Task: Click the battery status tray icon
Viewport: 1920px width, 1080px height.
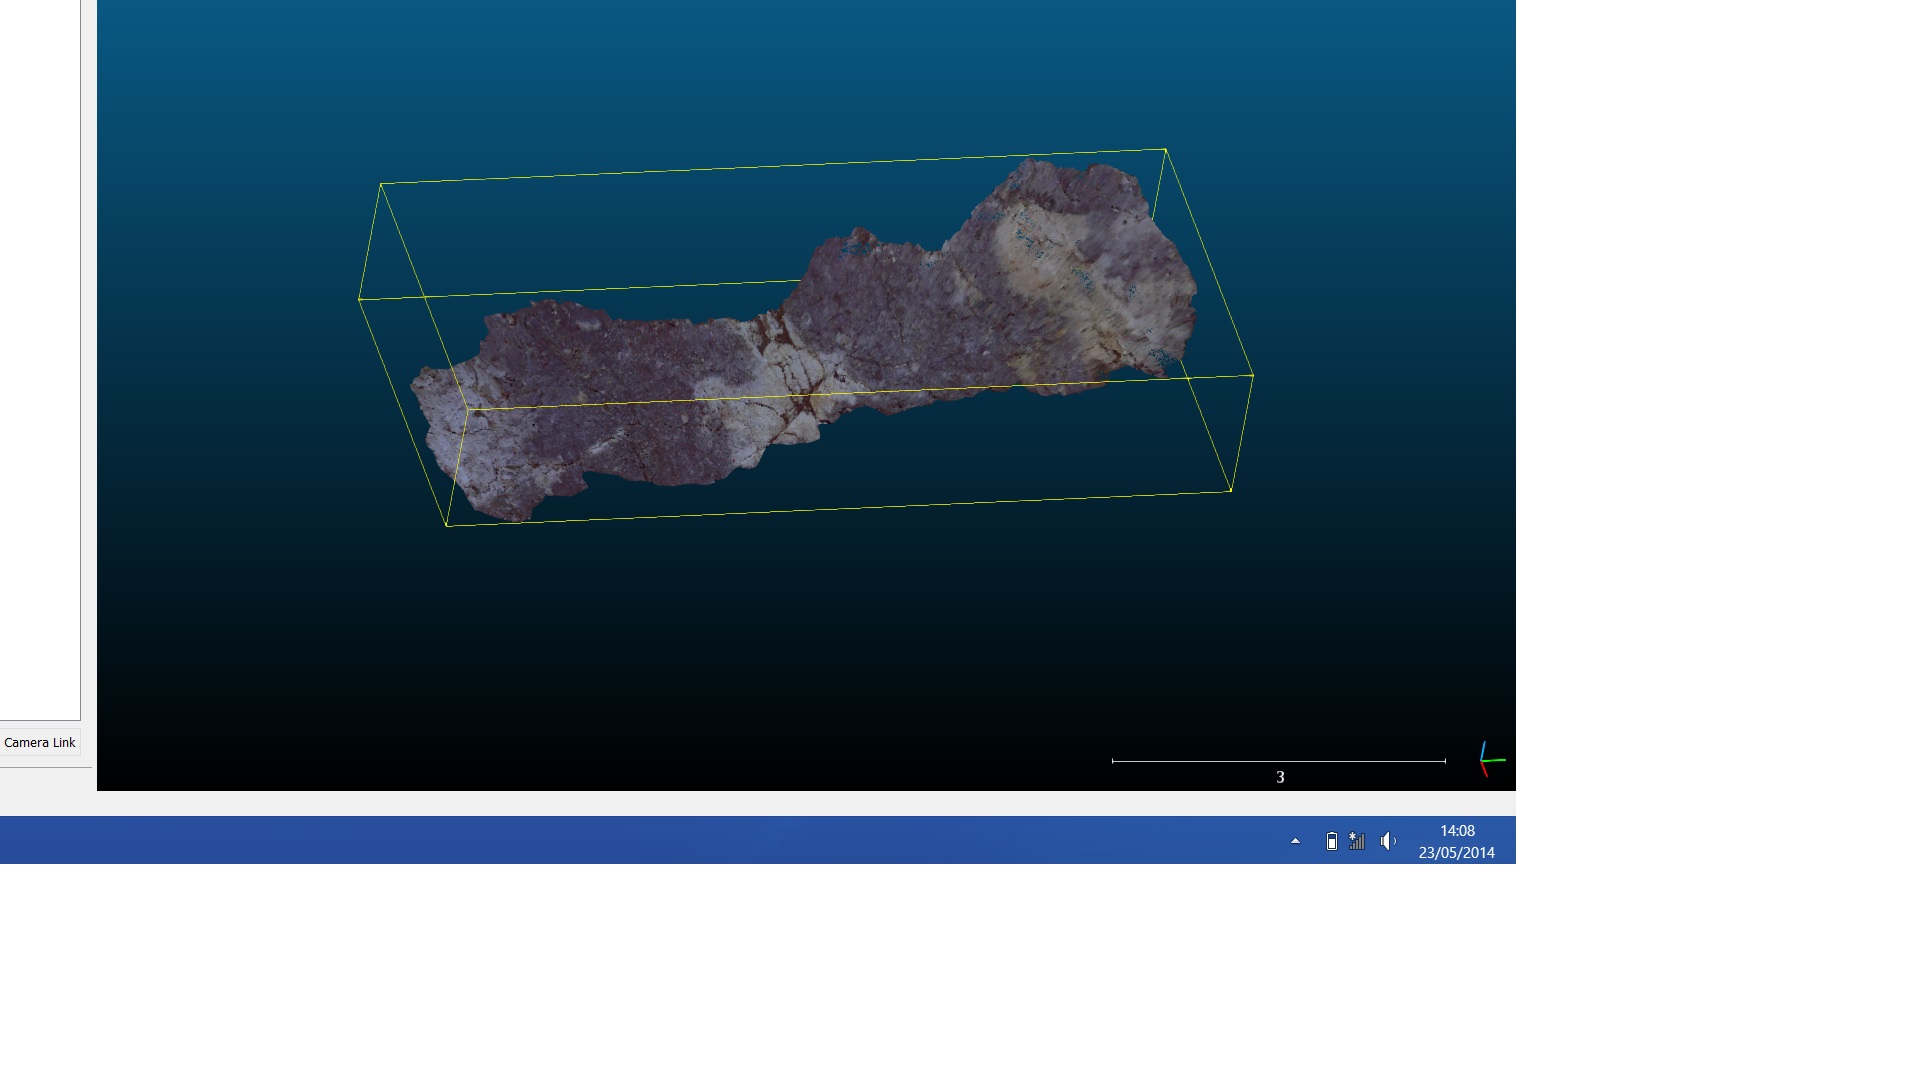Action: coord(1331,841)
